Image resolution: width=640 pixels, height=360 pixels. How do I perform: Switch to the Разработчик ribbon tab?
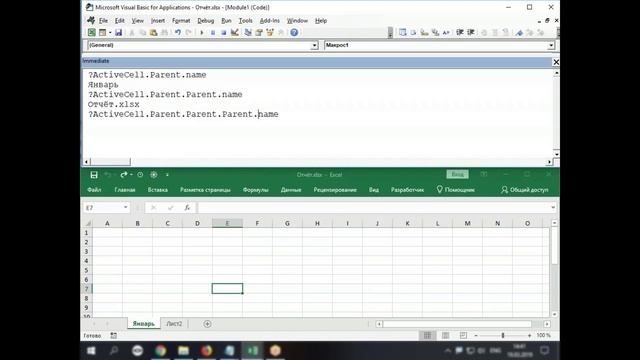pyautogui.click(x=407, y=190)
